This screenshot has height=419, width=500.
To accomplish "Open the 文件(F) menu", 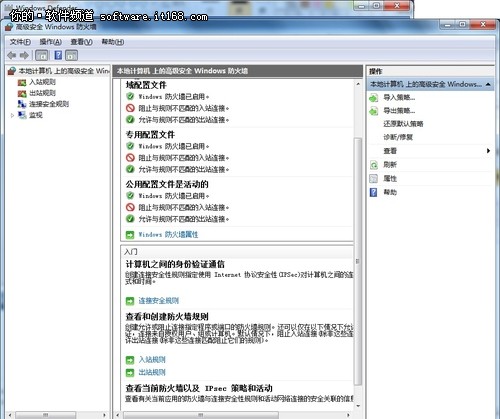I will 20,42.
